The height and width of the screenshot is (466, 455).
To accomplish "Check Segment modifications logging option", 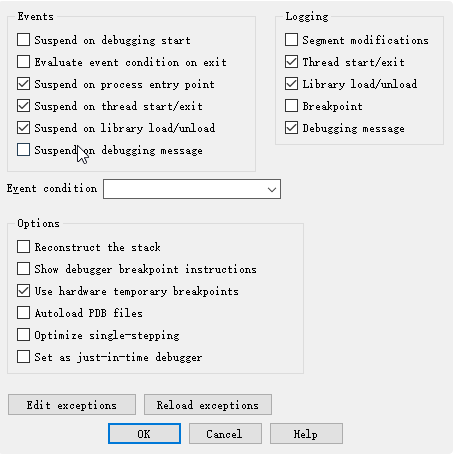I will pos(291,40).
